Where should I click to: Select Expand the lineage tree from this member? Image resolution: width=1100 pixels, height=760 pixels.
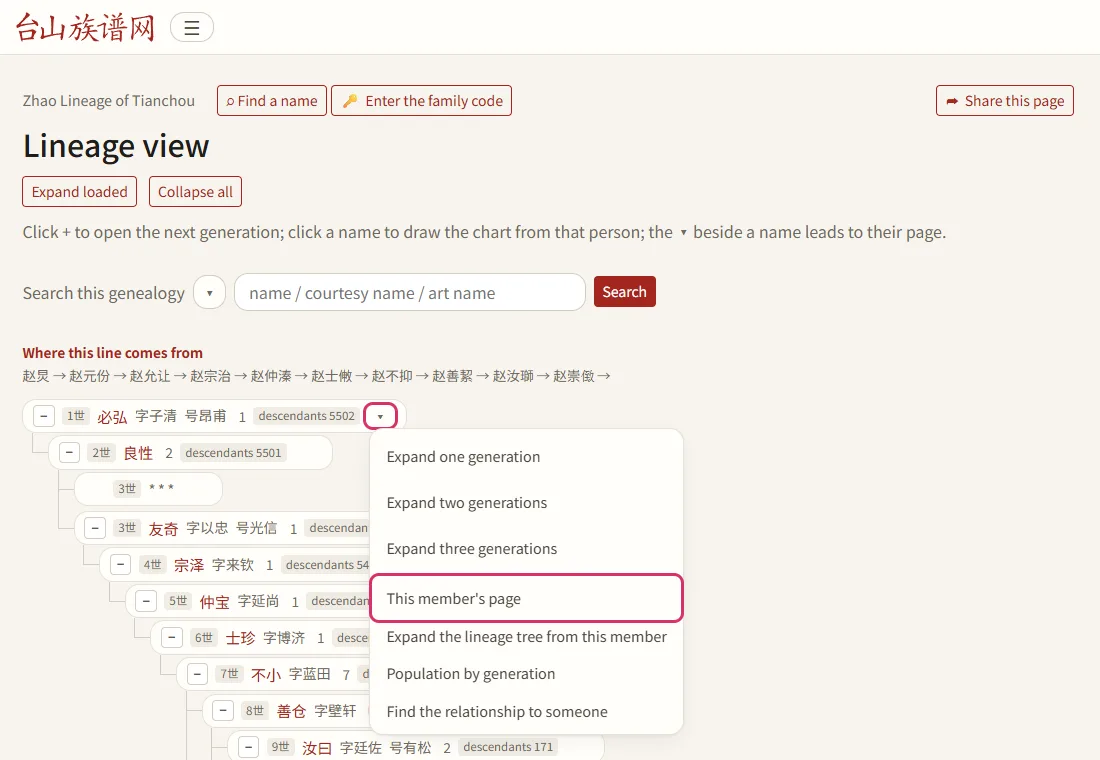pyautogui.click(x=526, y=636)
